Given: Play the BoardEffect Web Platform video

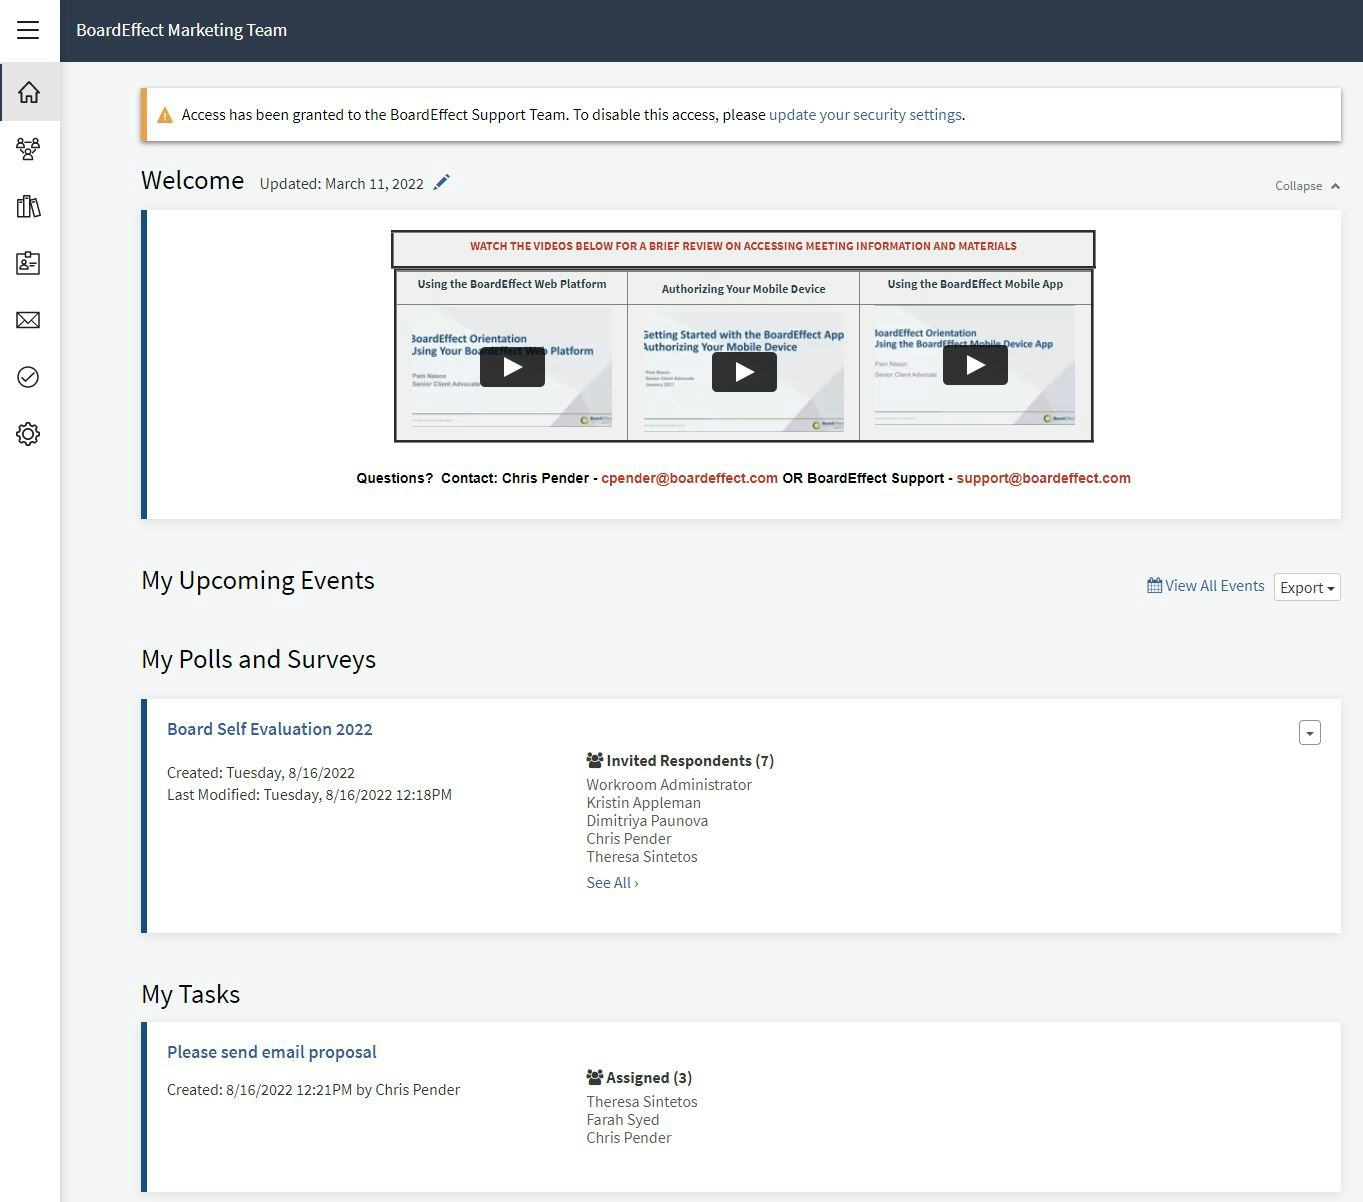Looking at the screenshot, I should [512, 367].
